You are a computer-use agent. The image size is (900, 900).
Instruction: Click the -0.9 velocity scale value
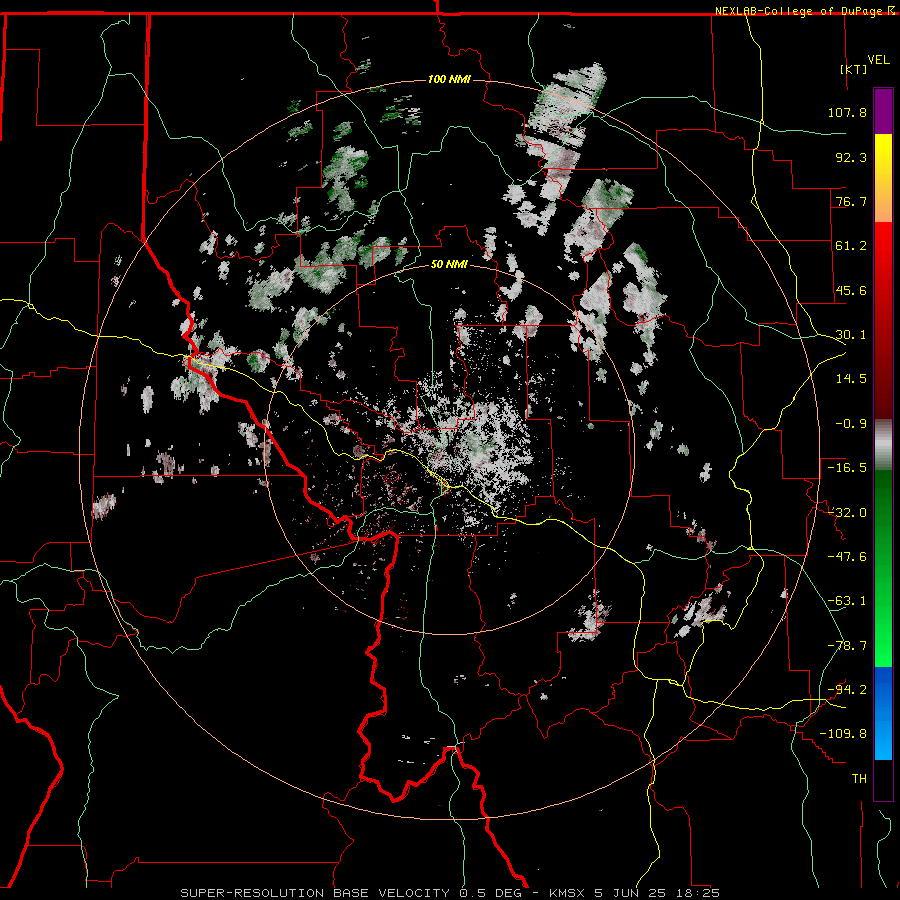pos(851,424)
